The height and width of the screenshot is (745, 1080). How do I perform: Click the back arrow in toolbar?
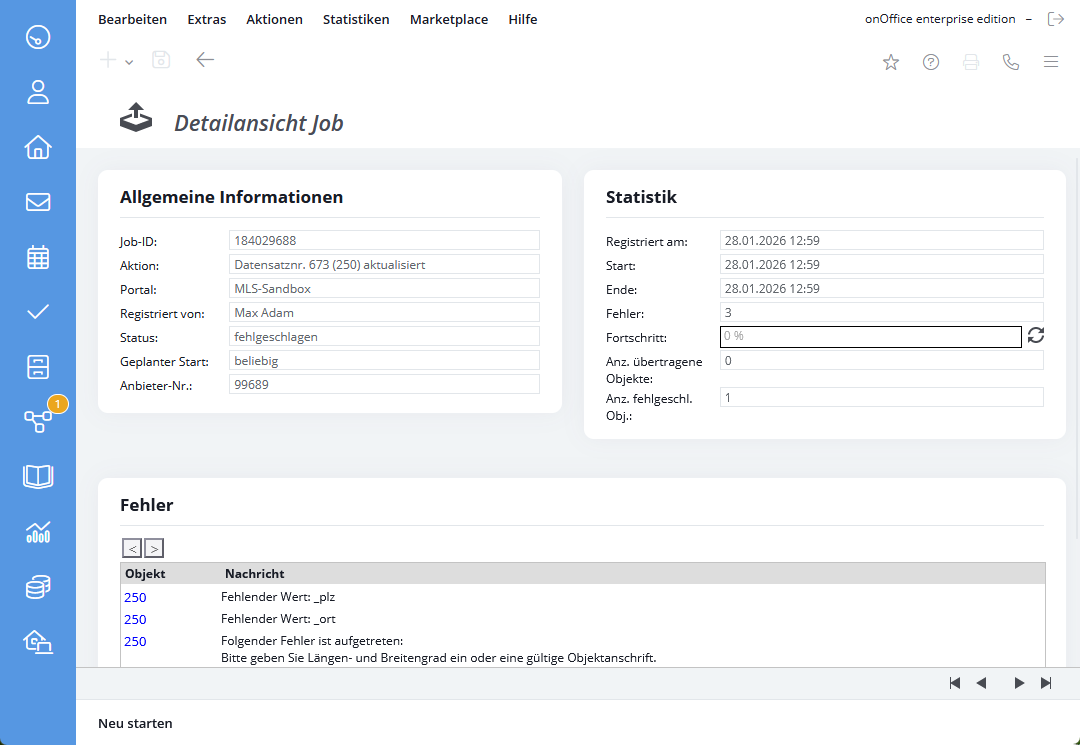click(205, 60)
